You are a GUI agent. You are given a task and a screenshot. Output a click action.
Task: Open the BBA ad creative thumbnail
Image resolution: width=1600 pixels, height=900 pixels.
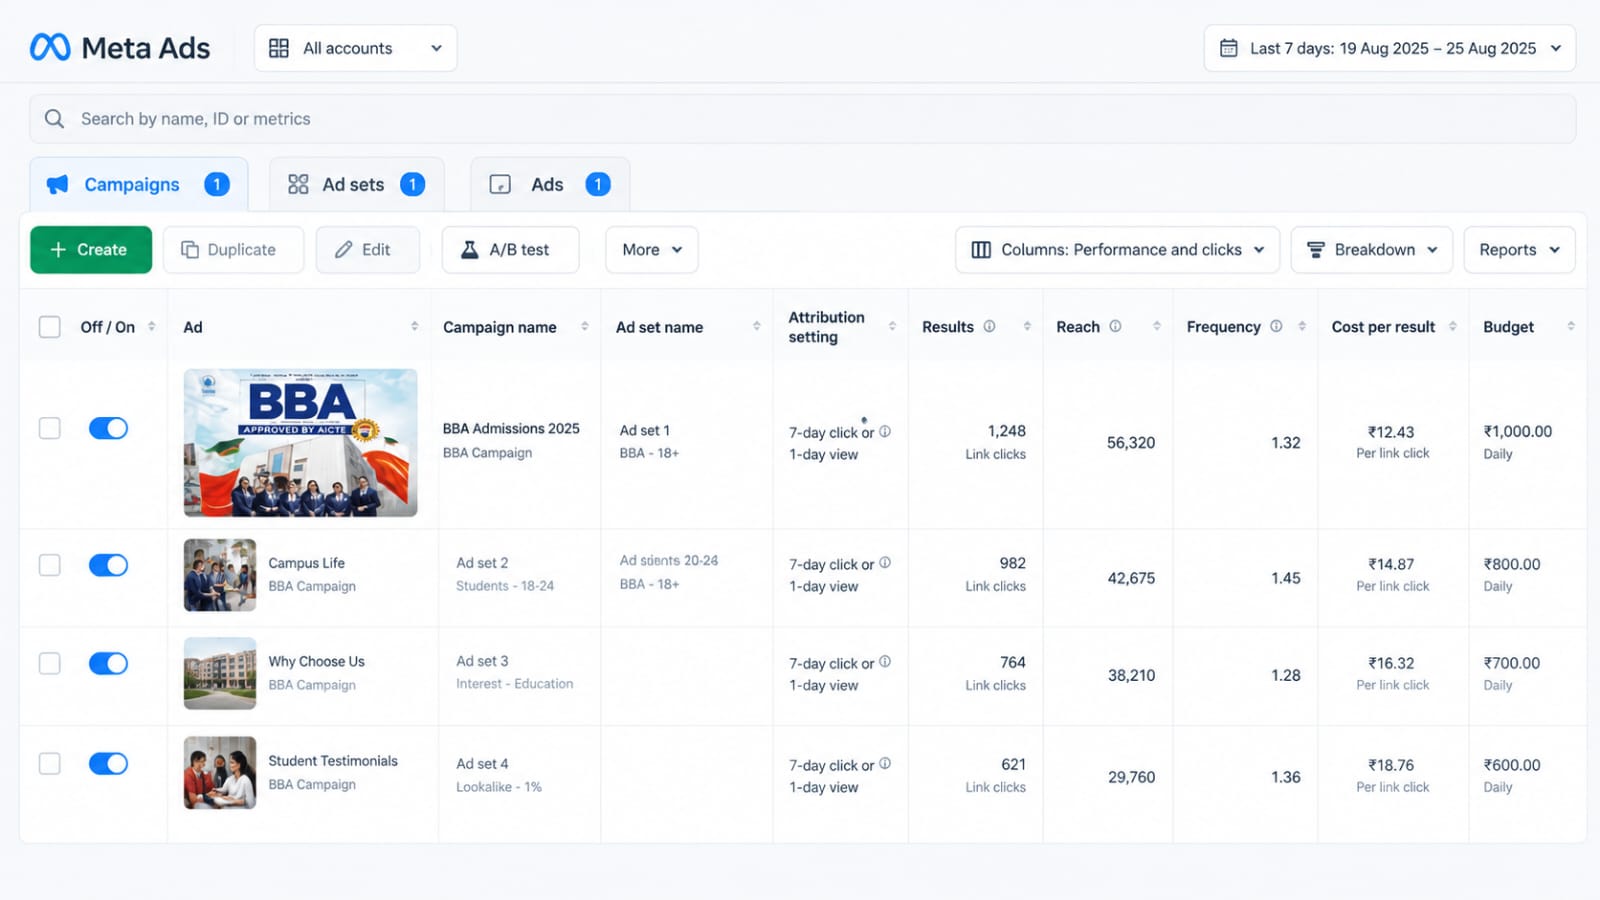(300, 443)
